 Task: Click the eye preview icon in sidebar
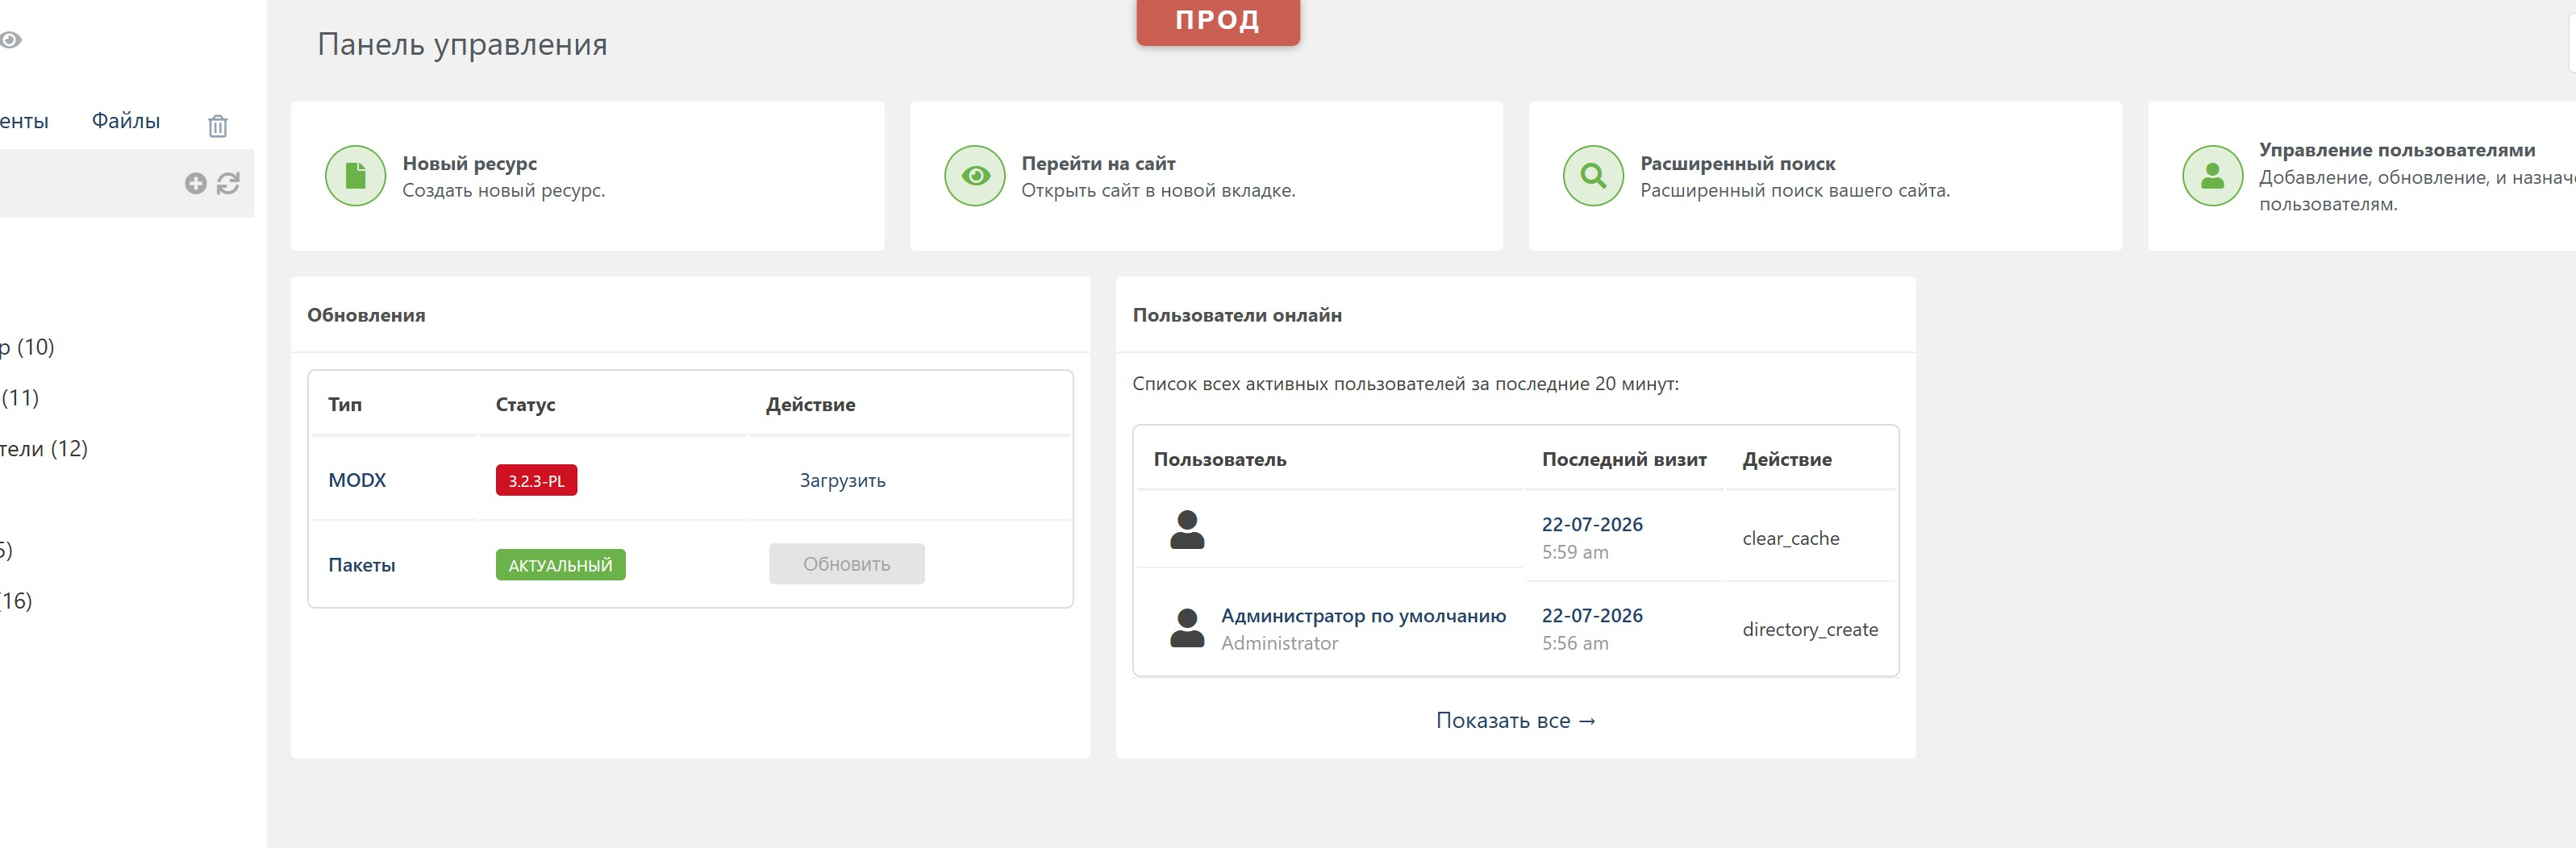click(10, 40)
